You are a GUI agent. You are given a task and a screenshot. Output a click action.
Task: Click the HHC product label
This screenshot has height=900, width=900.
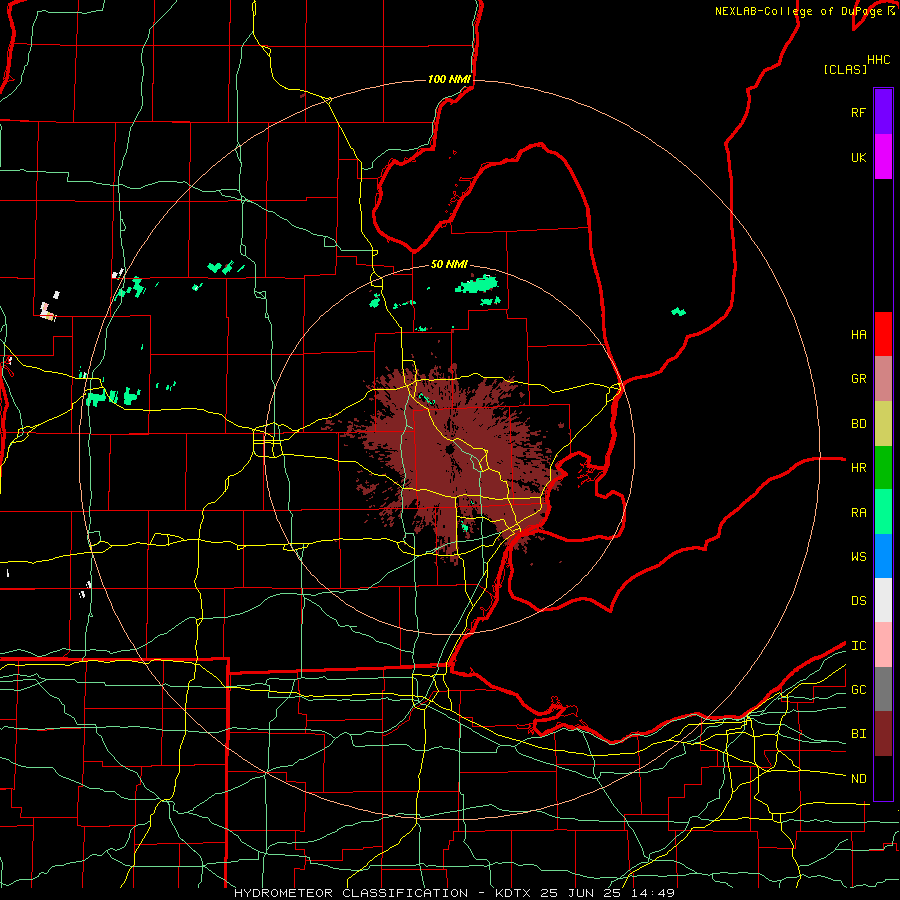879,60
